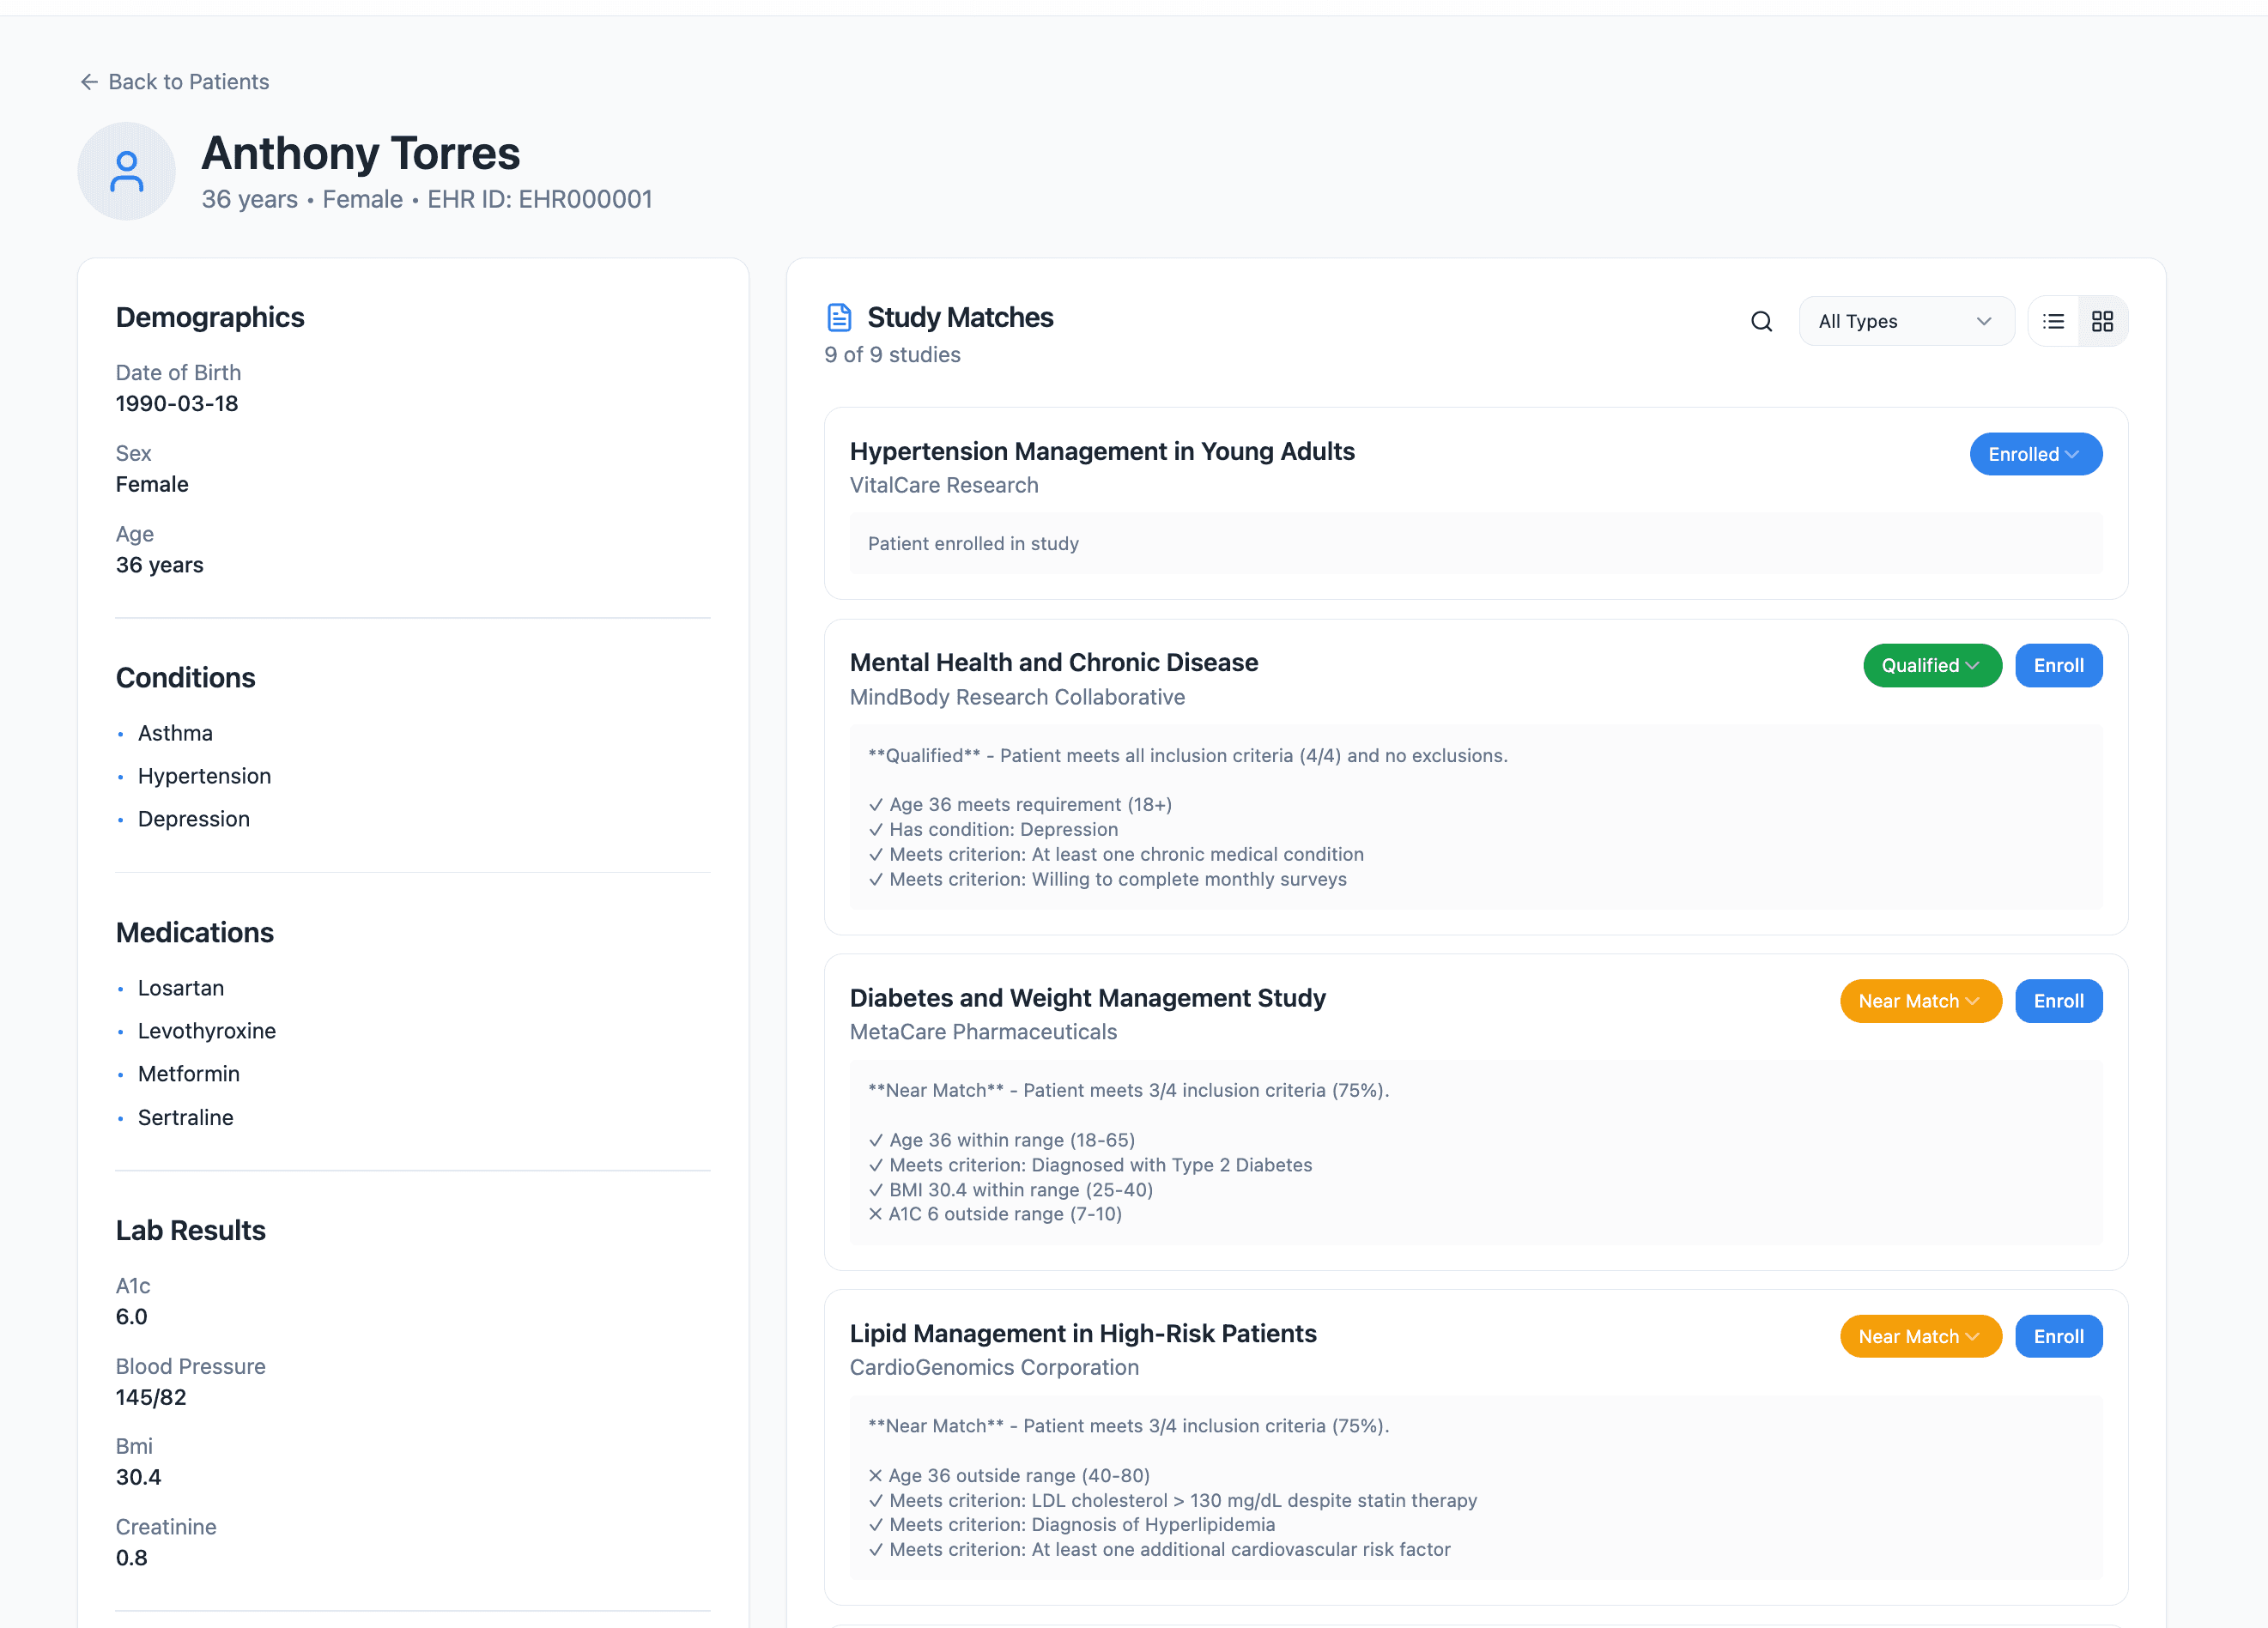Click the Study Matches document icon
The height and width of the screenshot is (1628, 2268).
tap(839, 317)
